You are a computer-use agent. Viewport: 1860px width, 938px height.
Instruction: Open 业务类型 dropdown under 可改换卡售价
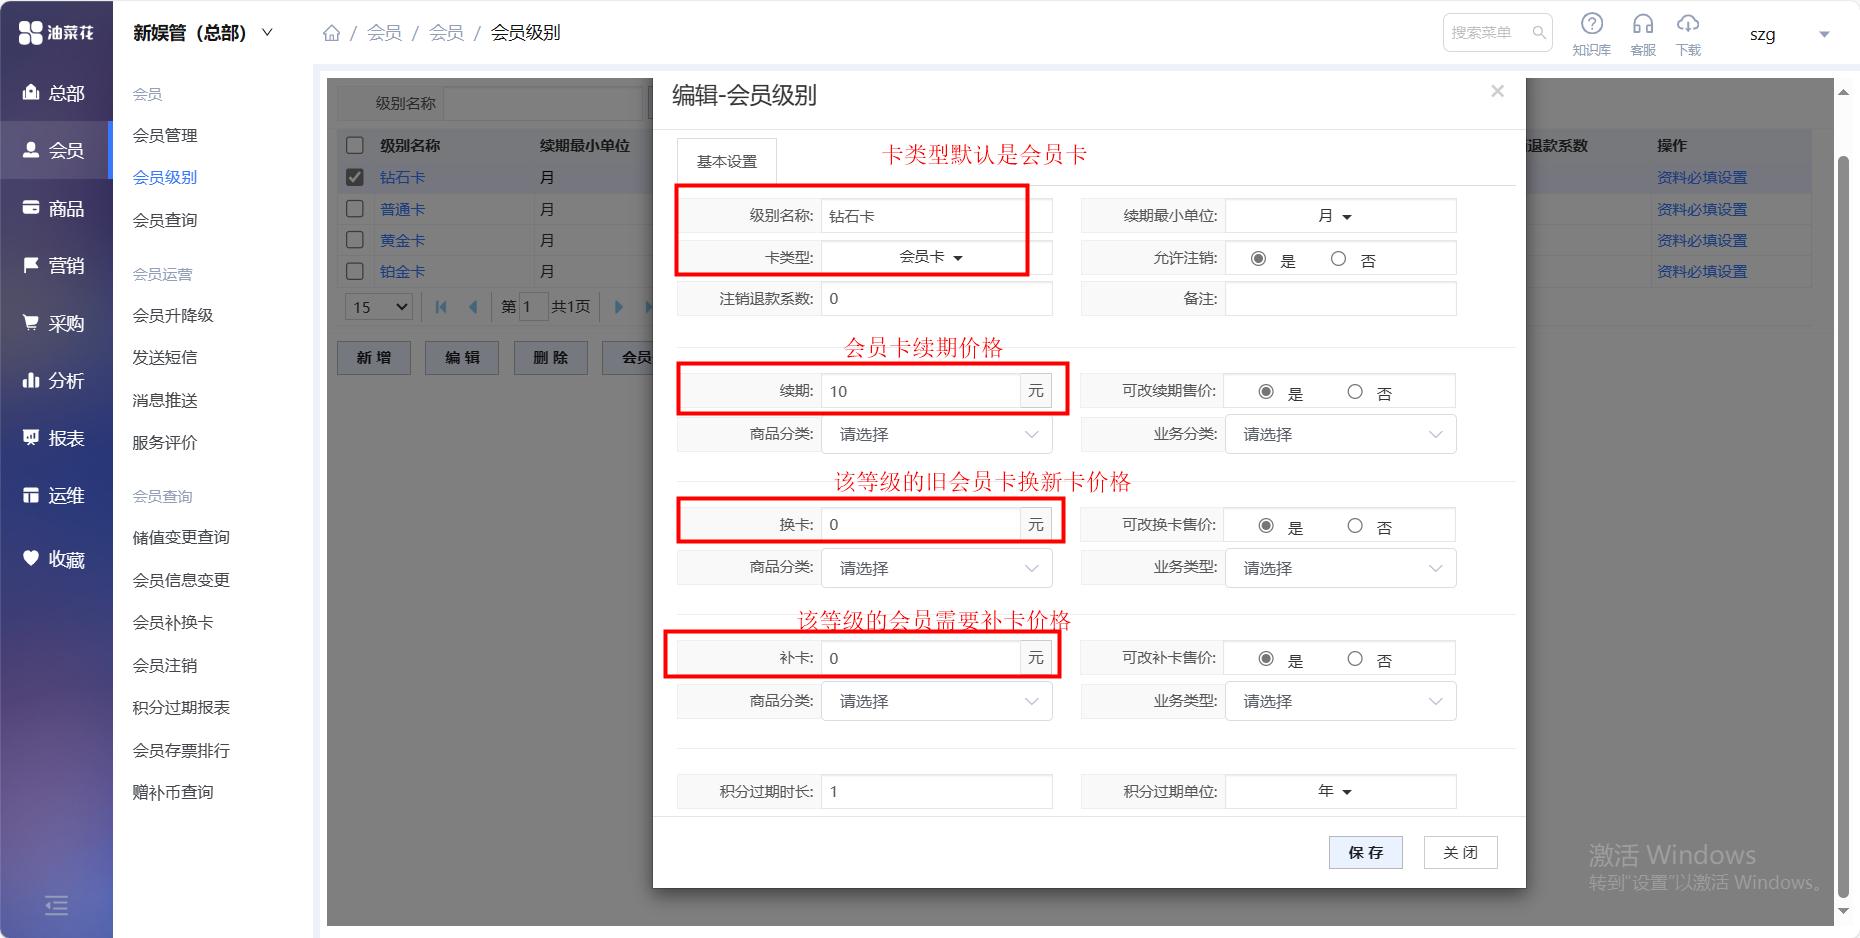pyautogui.click(x=1340, y=568)
